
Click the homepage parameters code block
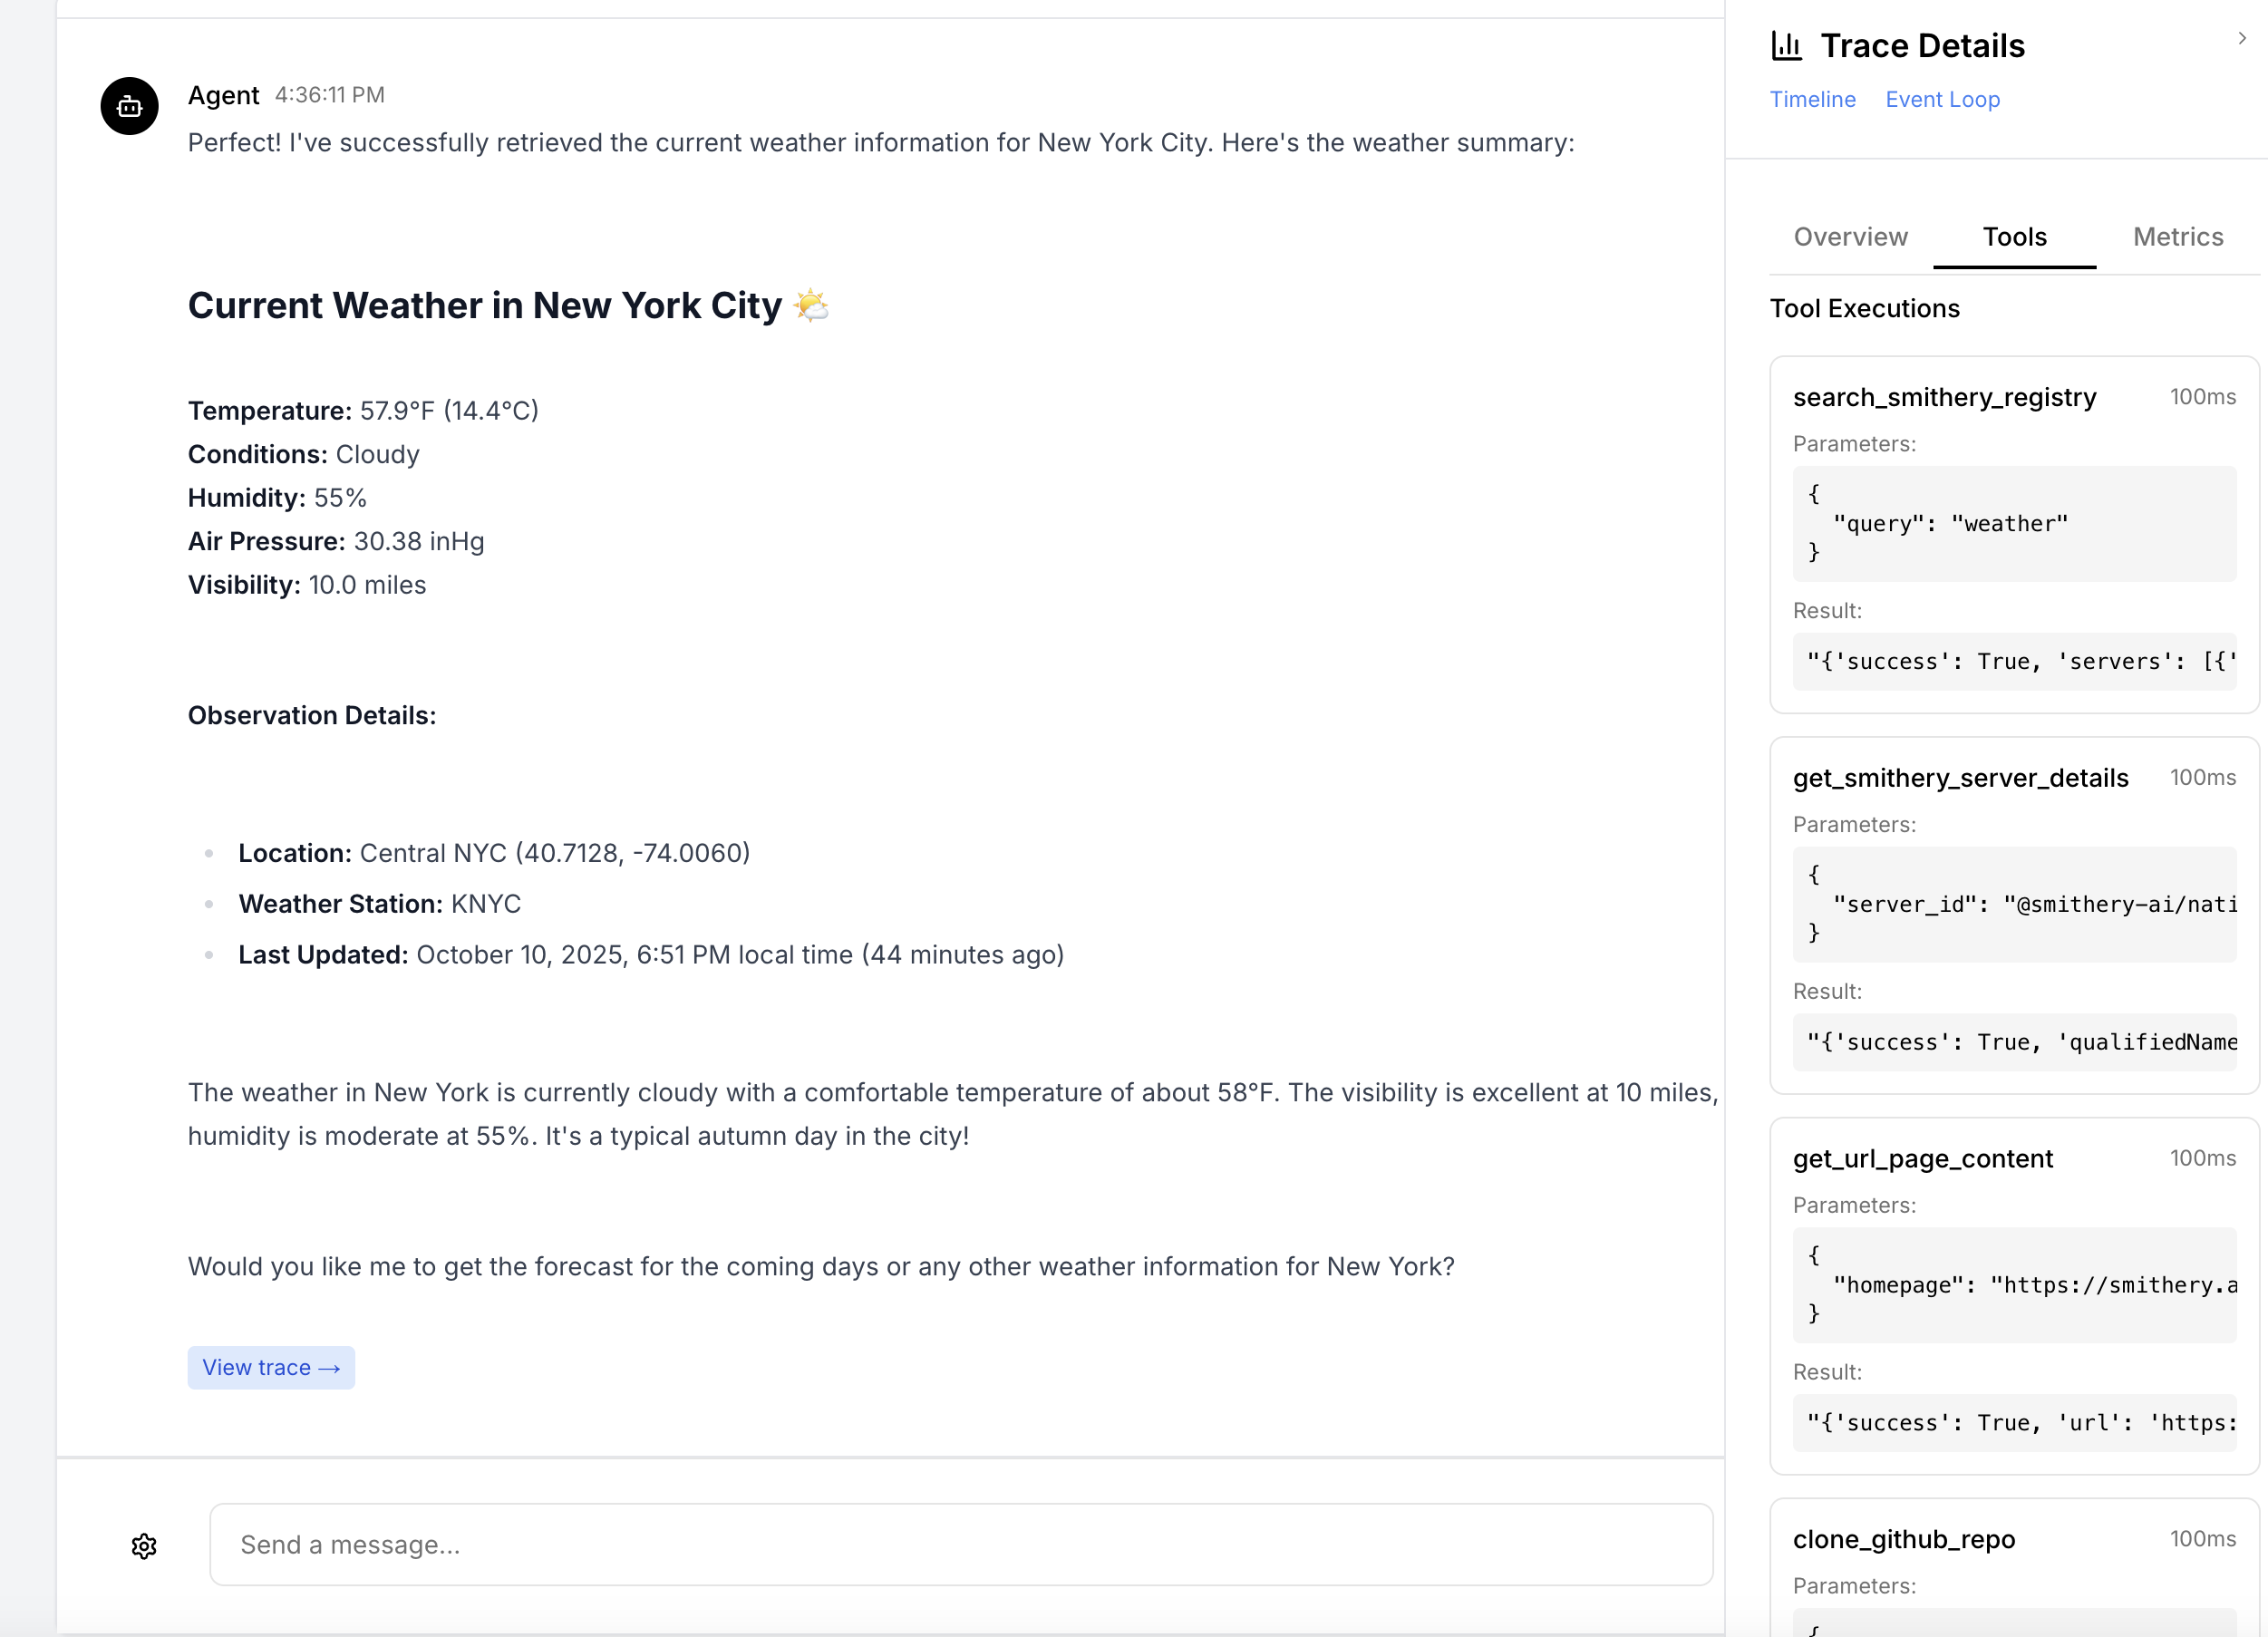2013,1284
